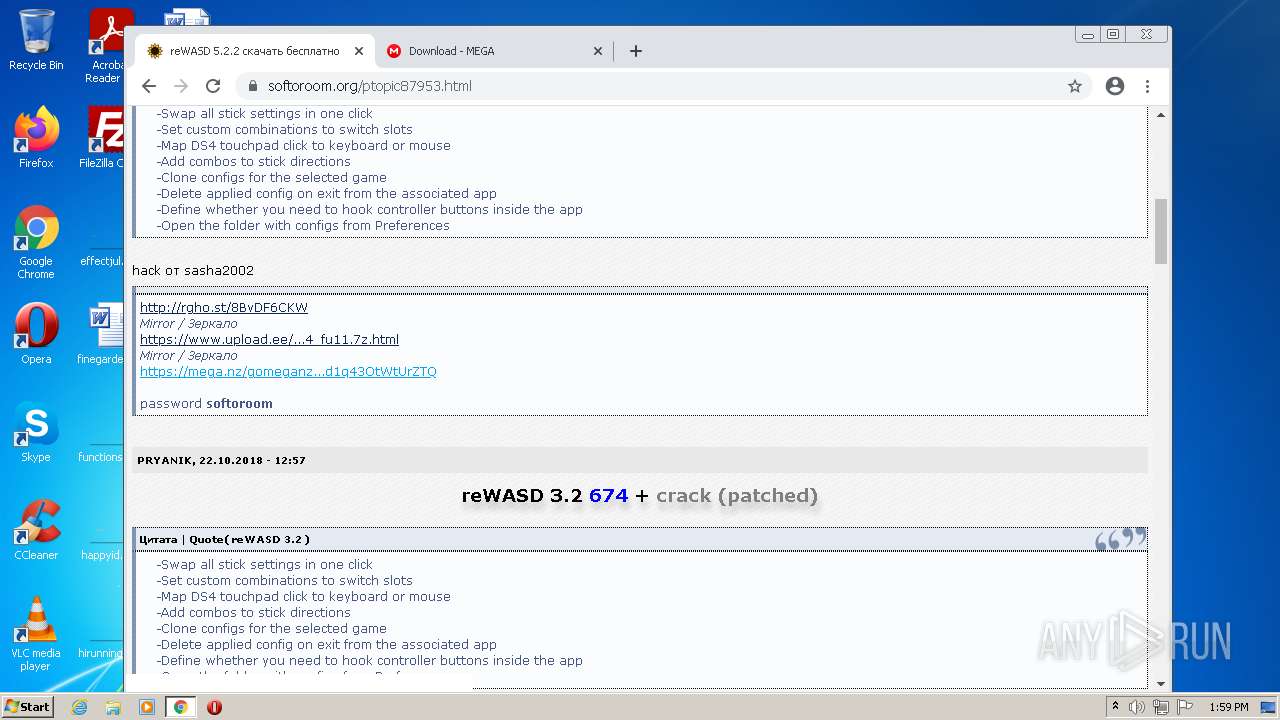Open Recycle Bin on the desktop
The width and height of the screenshot is (1280, 720).
tap(36, 40)
